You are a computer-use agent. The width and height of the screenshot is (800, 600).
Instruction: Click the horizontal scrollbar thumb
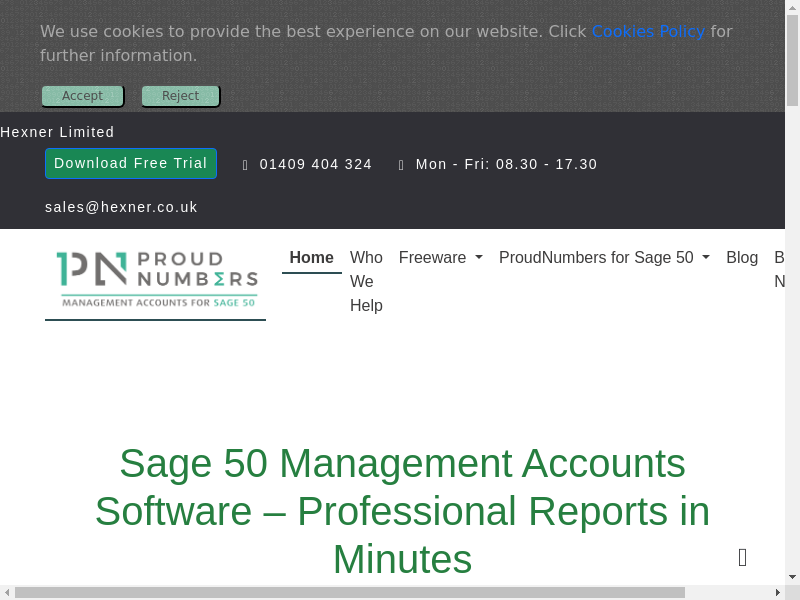point(350,592)
